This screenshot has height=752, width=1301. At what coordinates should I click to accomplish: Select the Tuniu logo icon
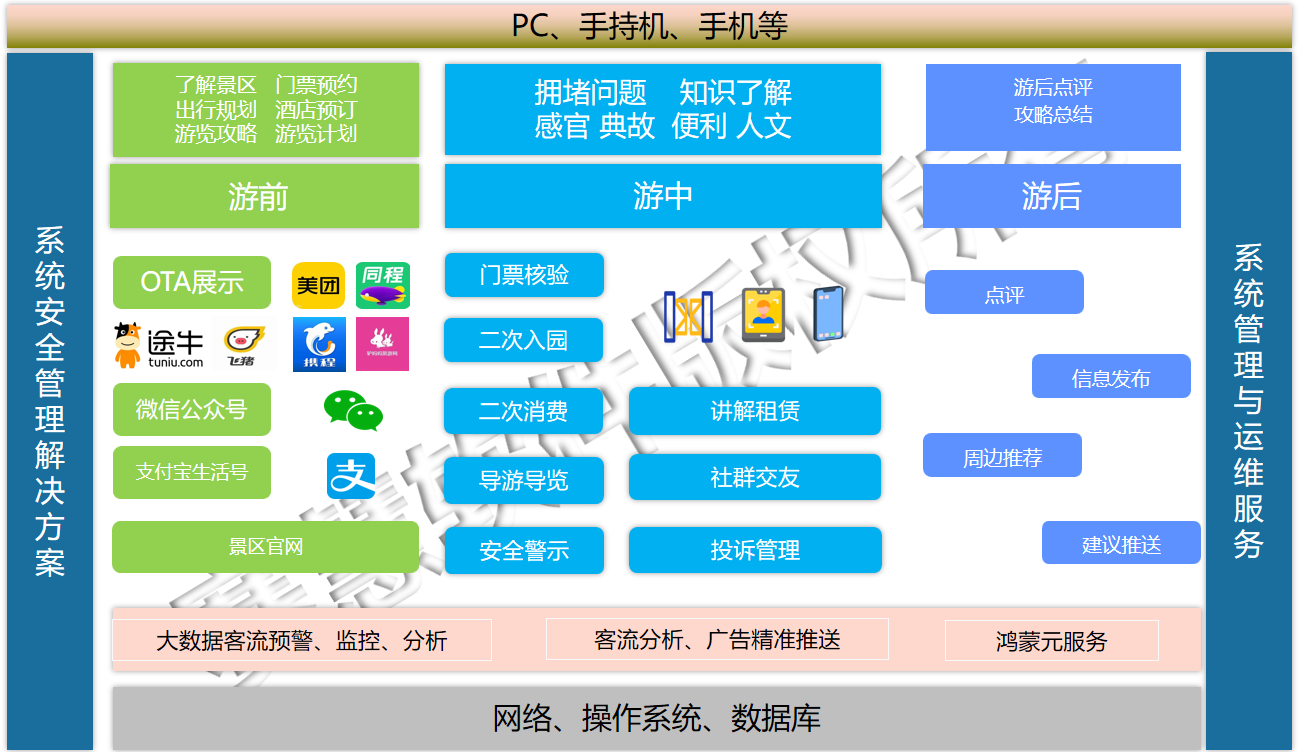point(159,345)
